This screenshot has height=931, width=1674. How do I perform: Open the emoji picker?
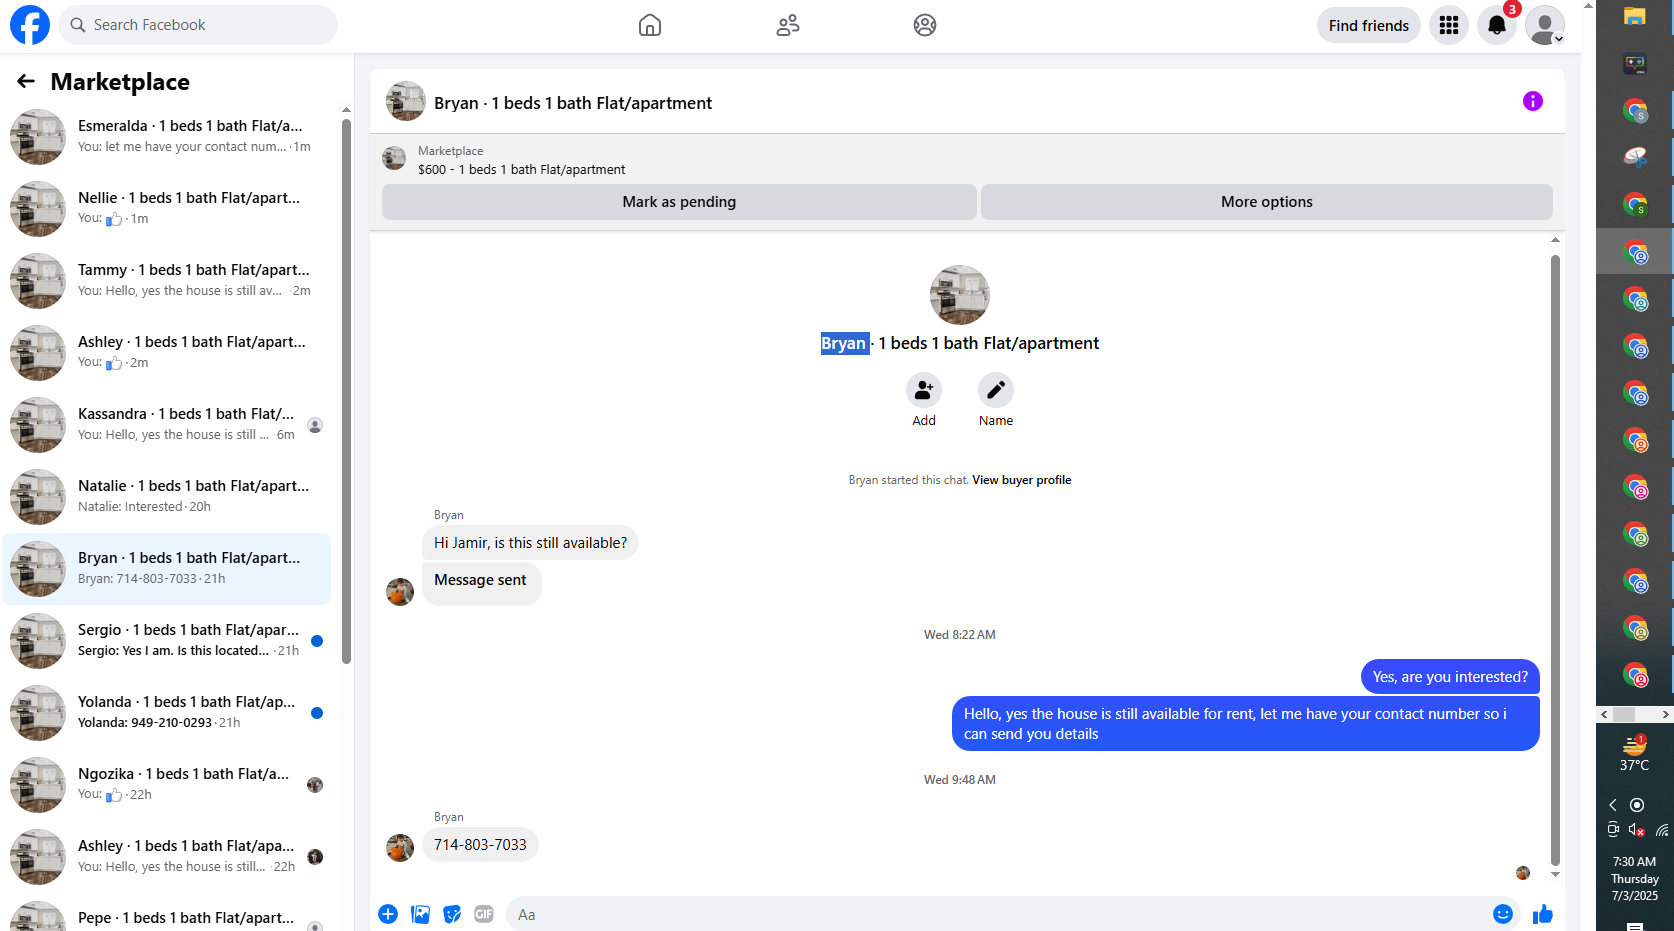pyautogui.click(x=1503, y=914)
